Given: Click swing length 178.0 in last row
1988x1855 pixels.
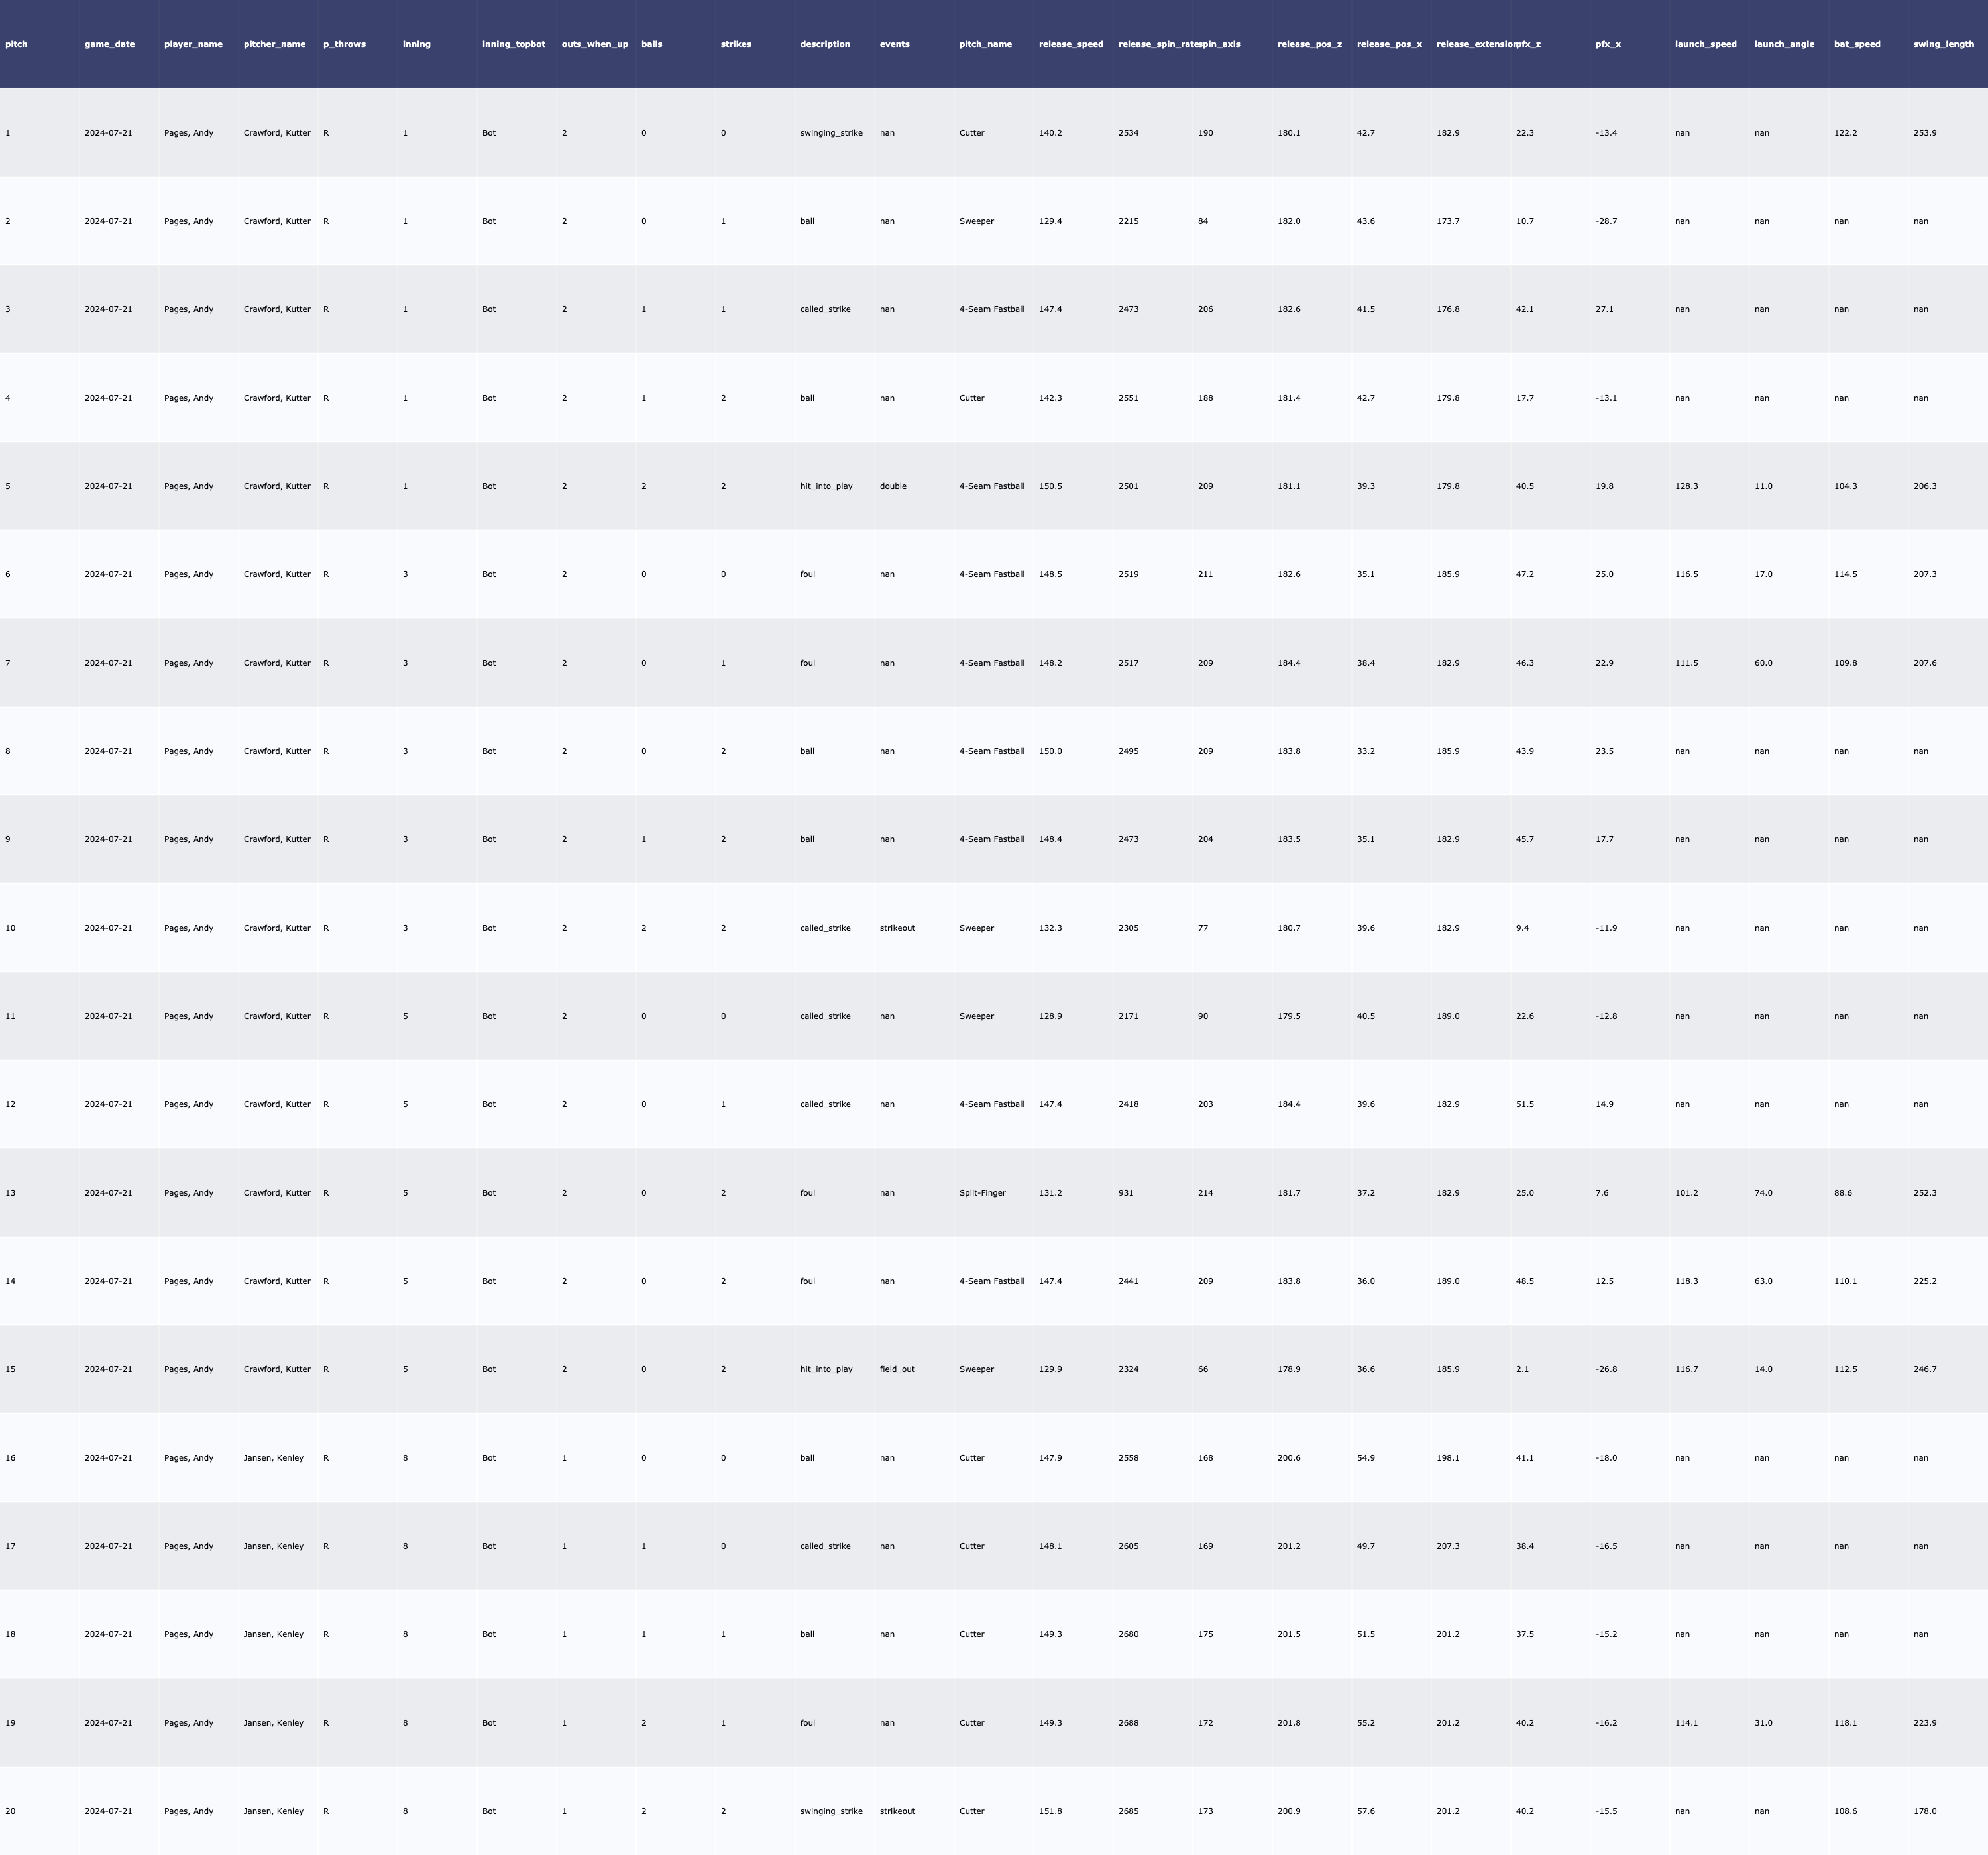Looking at the screenshot, I should (x=1924, y=1811).
